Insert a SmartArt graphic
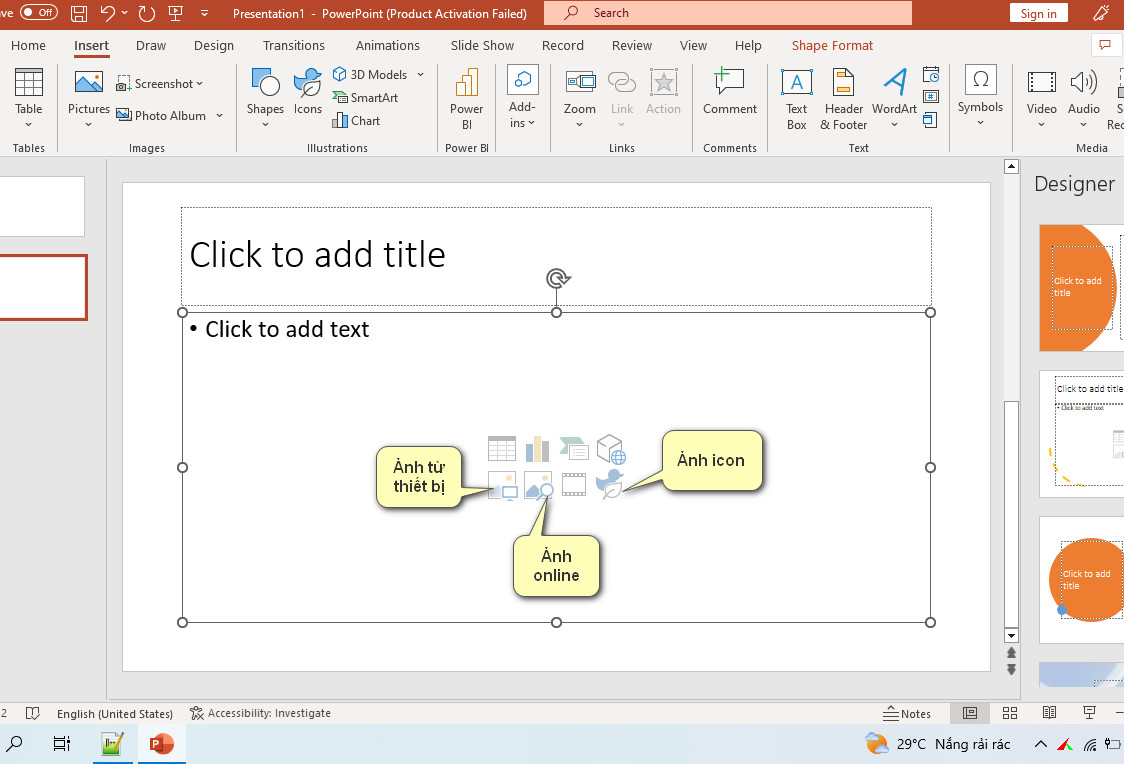The height and width of the screenshot is (764, 1124). 366,97
